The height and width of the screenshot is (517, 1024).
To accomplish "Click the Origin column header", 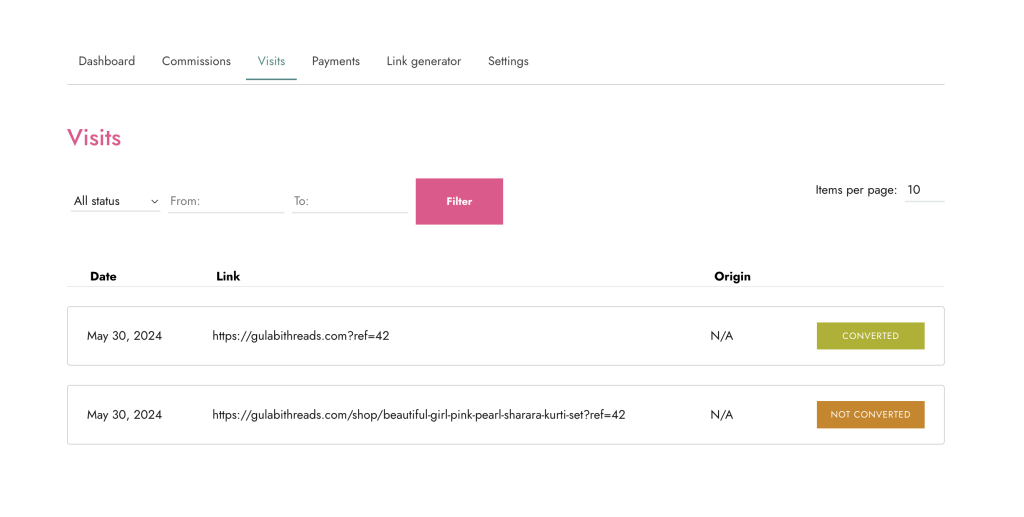I will tap(732, 276).
